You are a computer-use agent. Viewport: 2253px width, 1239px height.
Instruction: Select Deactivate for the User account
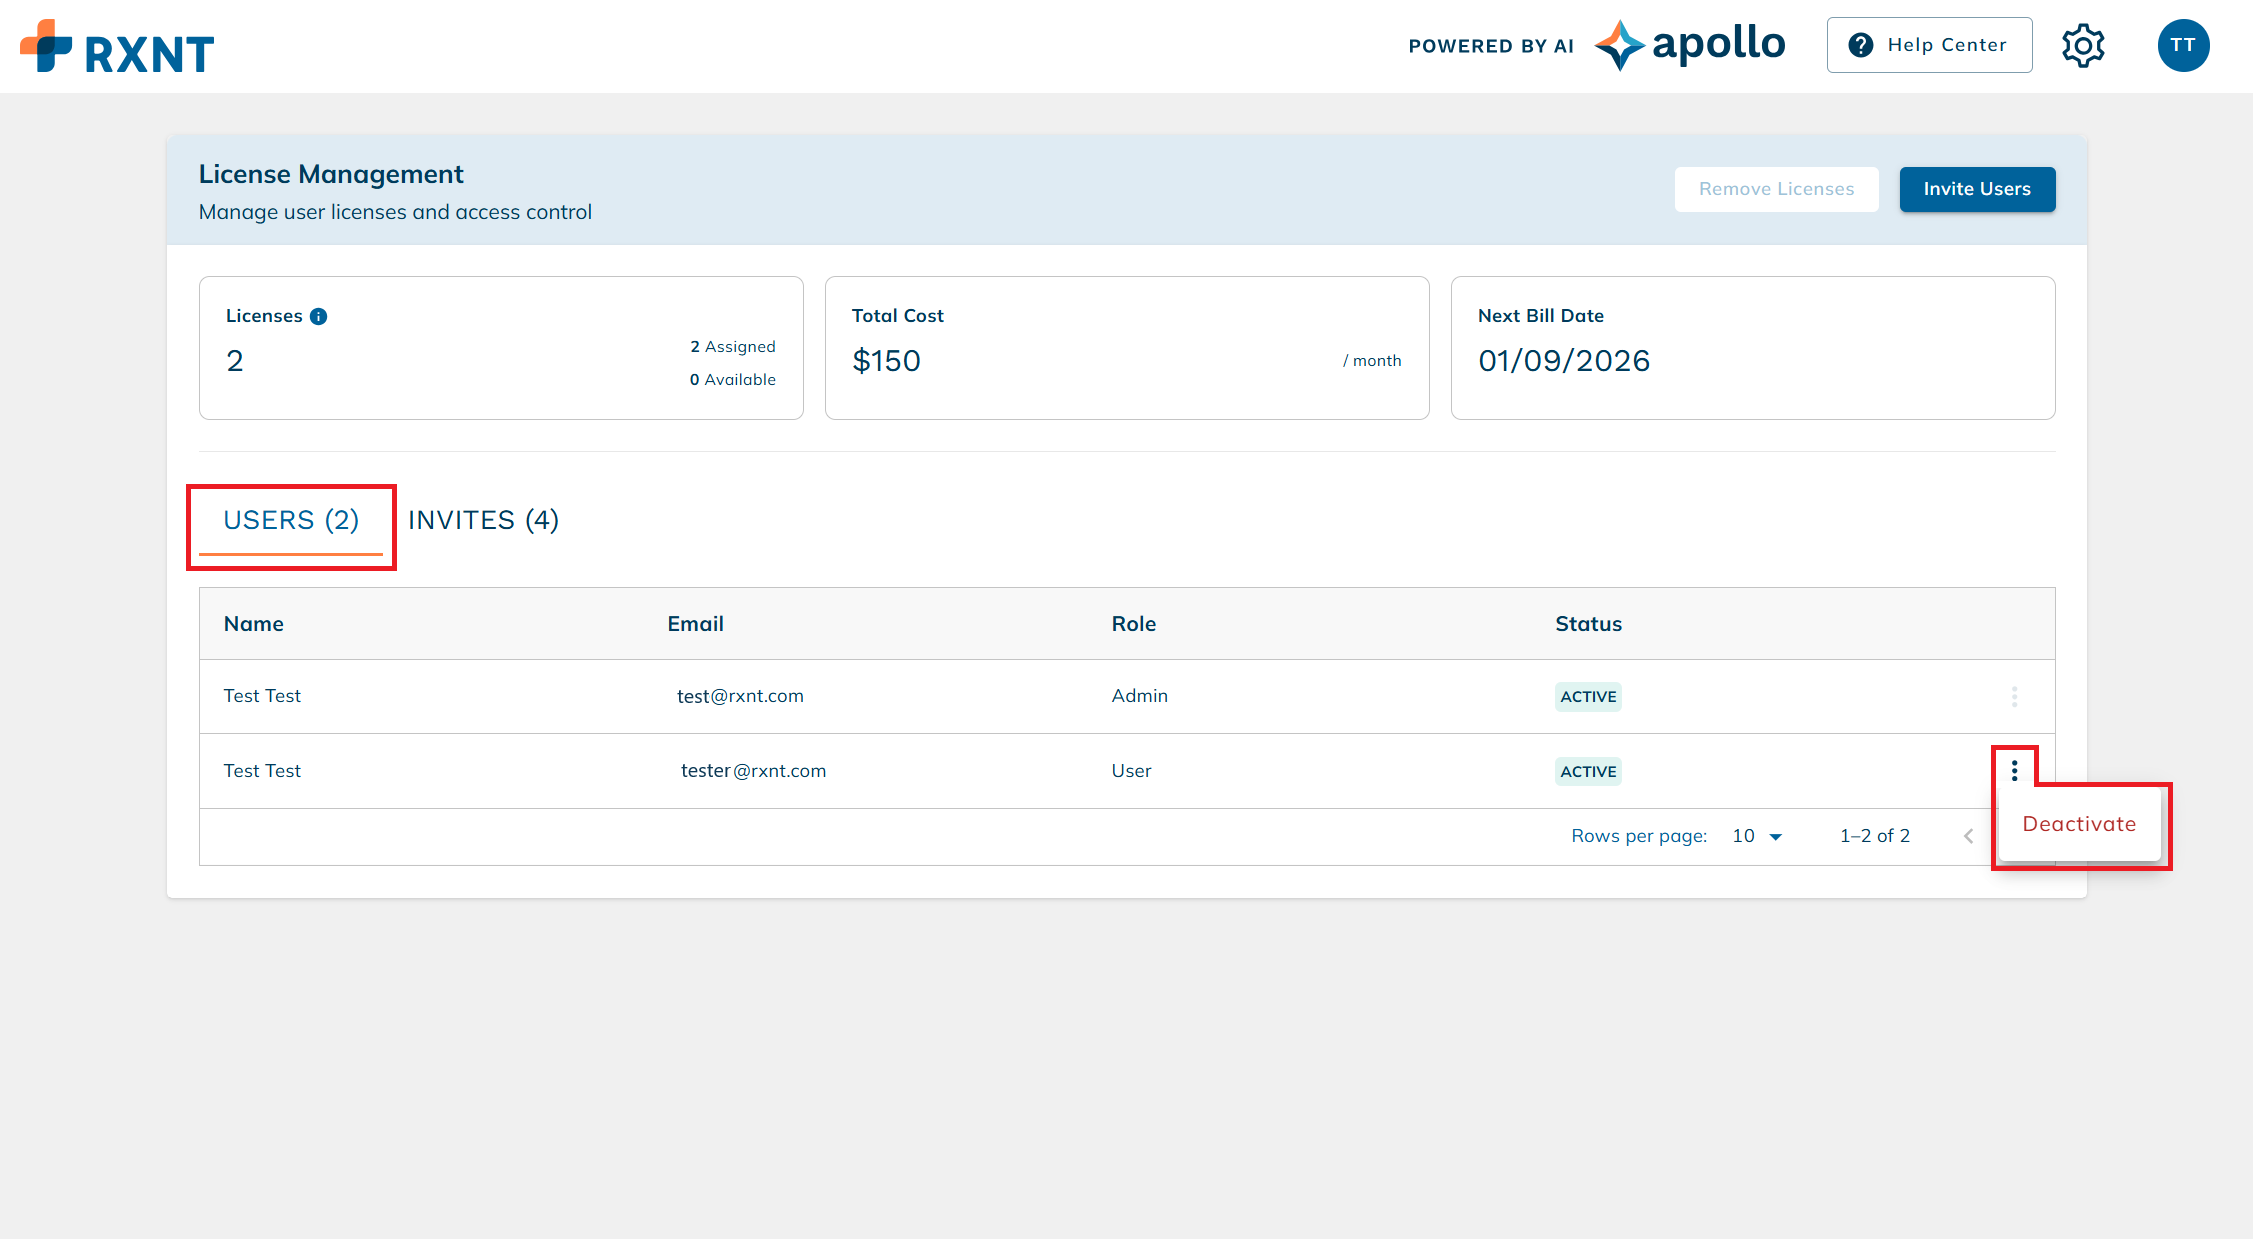(x=2079, y=823)
